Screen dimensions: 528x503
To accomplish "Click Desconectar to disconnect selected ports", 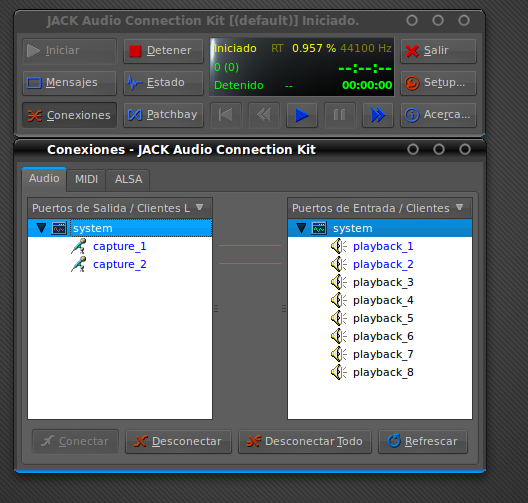I will tap(178, 441).
